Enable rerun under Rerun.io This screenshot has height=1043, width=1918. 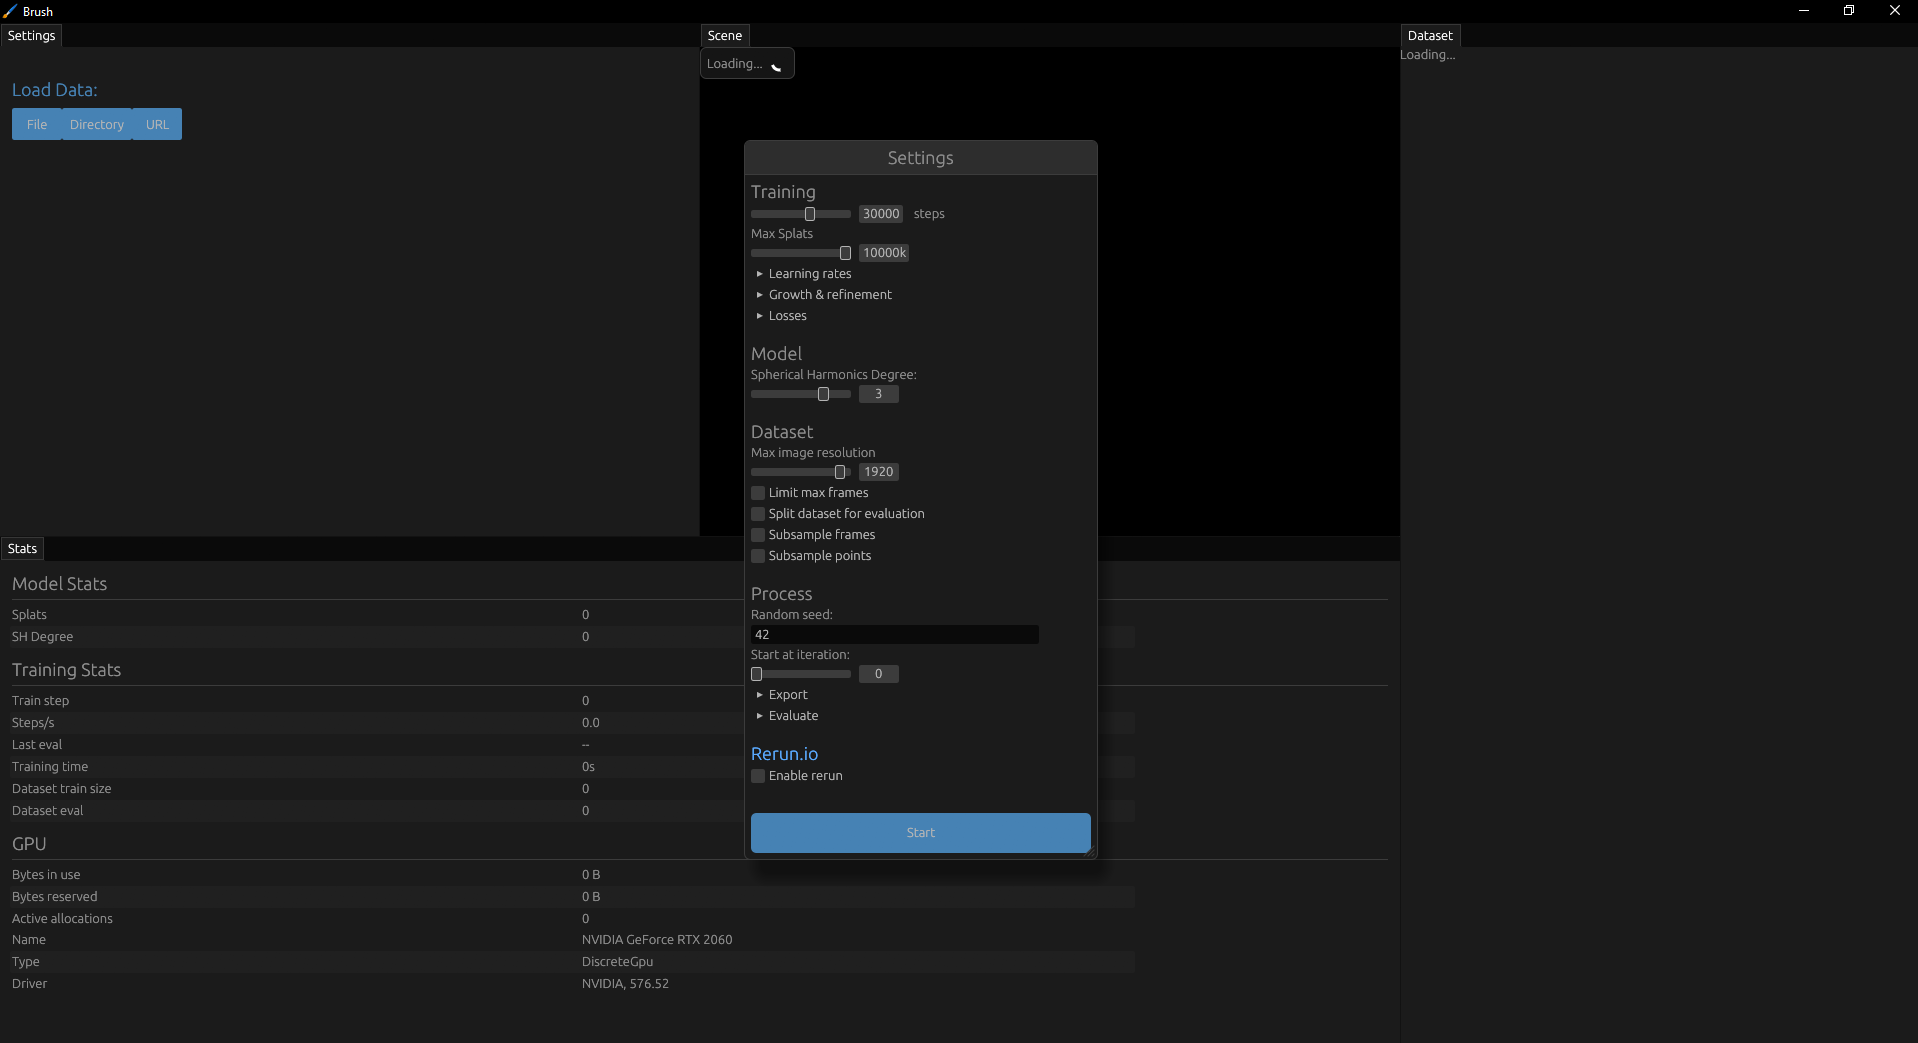click(x=757, y=775)
